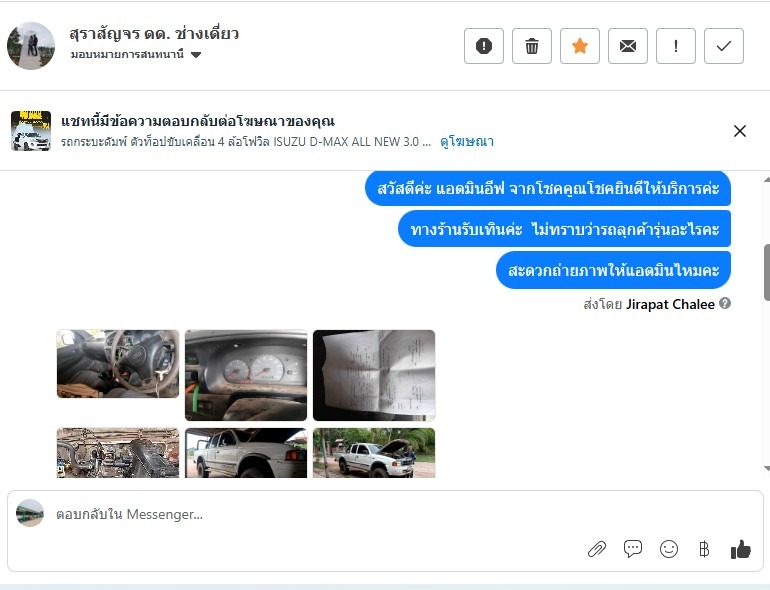Viewport: 770px width, 590px height.
Task: Toggle the orange star follow-up marker
Action: tap(580, 46)
